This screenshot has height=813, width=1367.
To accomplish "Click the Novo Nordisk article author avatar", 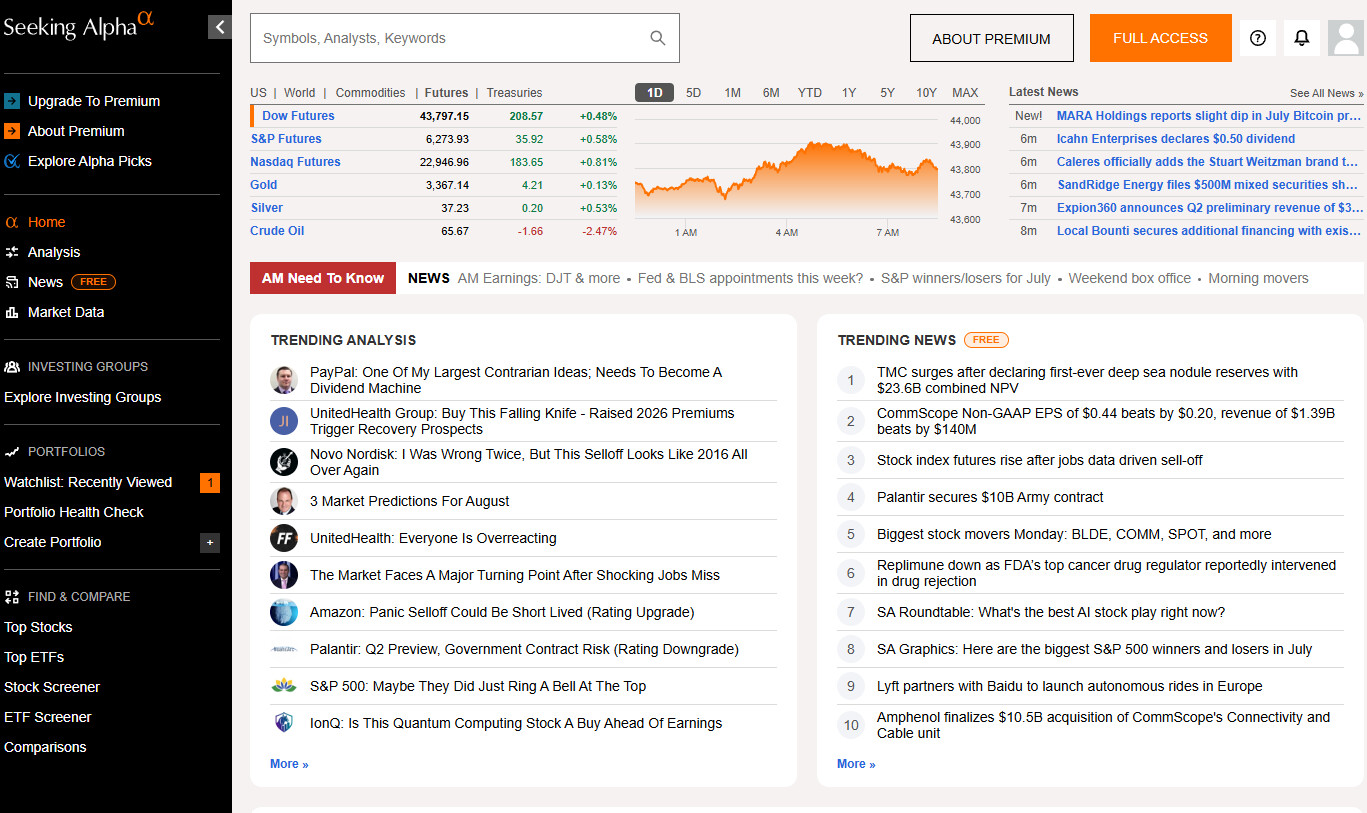I will pos(284,462).
